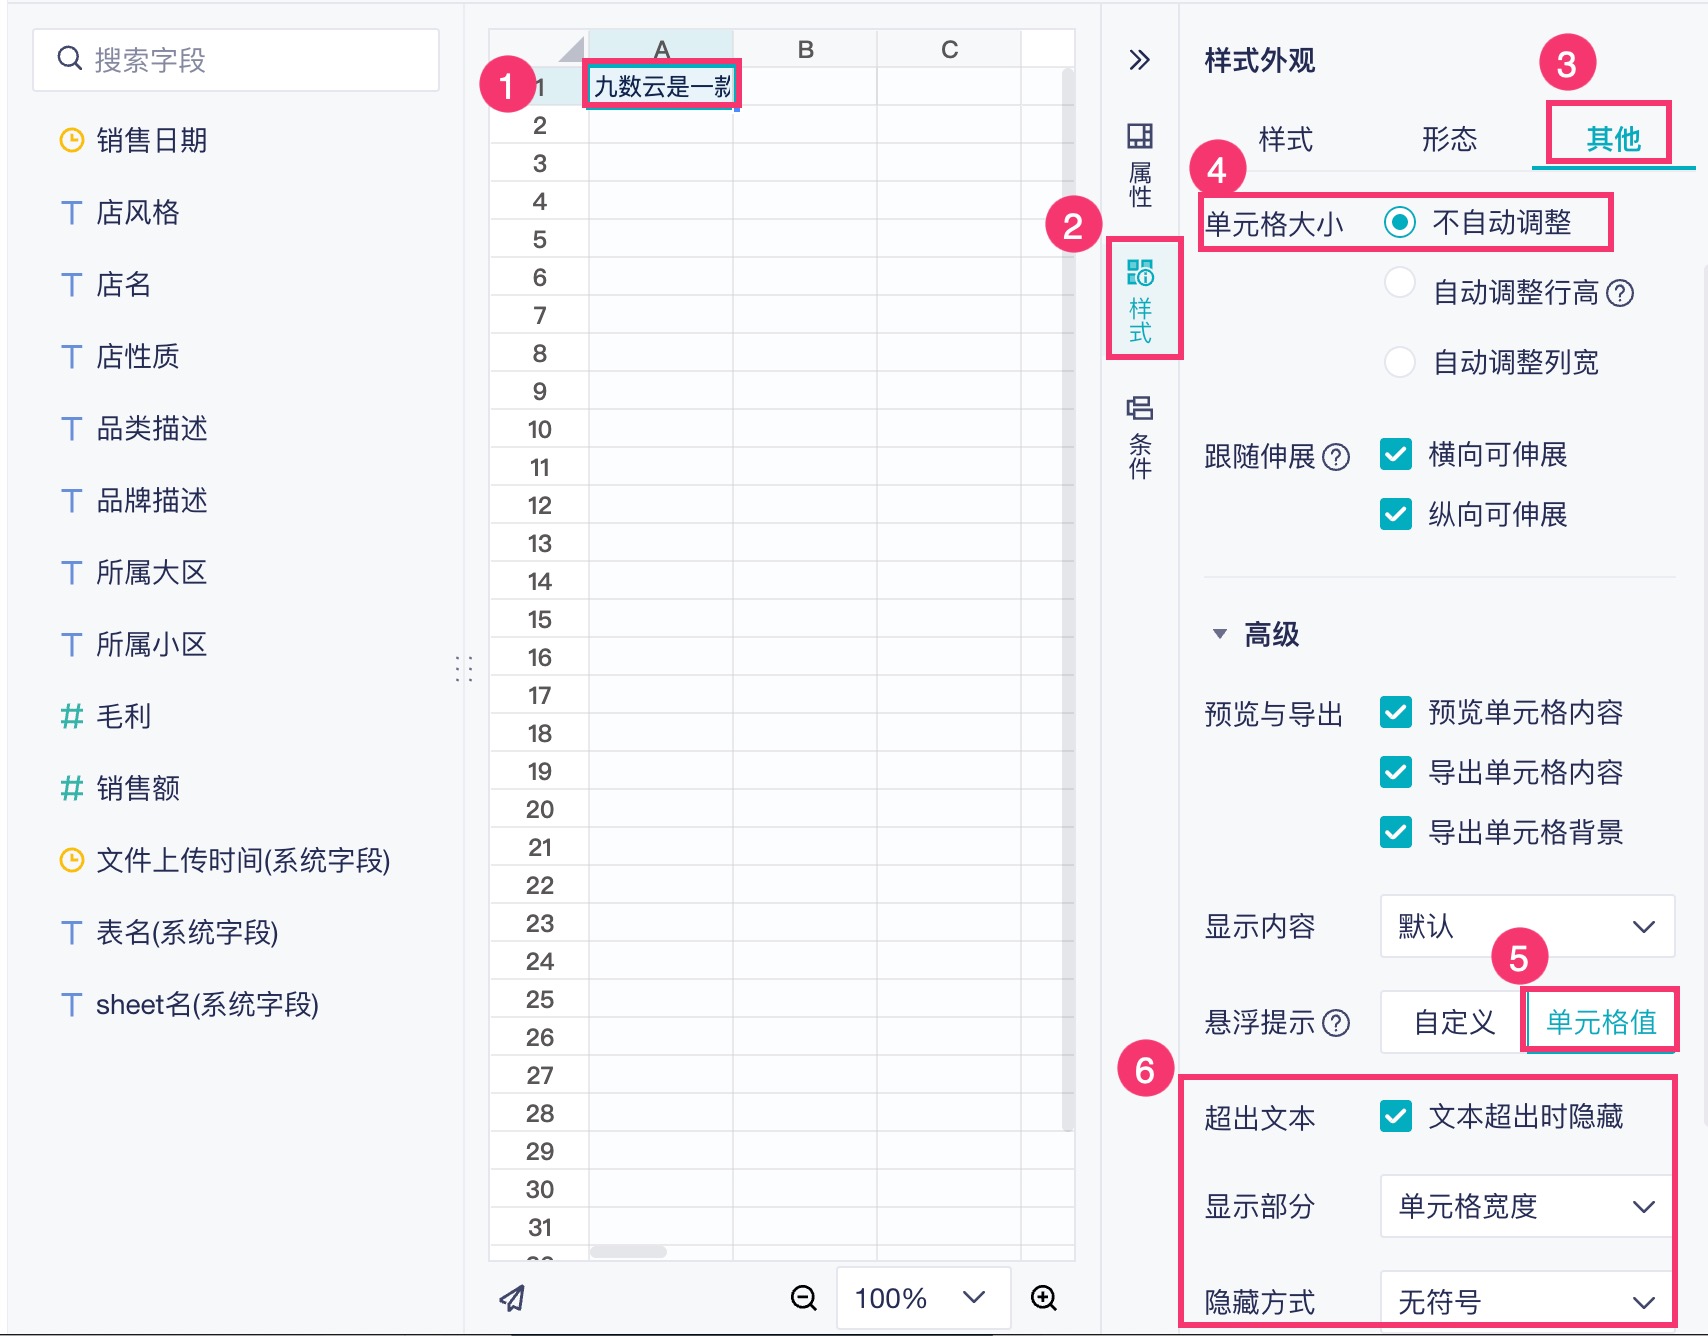
Task: Select the 品类描述 field
Action: click(152, 429)
